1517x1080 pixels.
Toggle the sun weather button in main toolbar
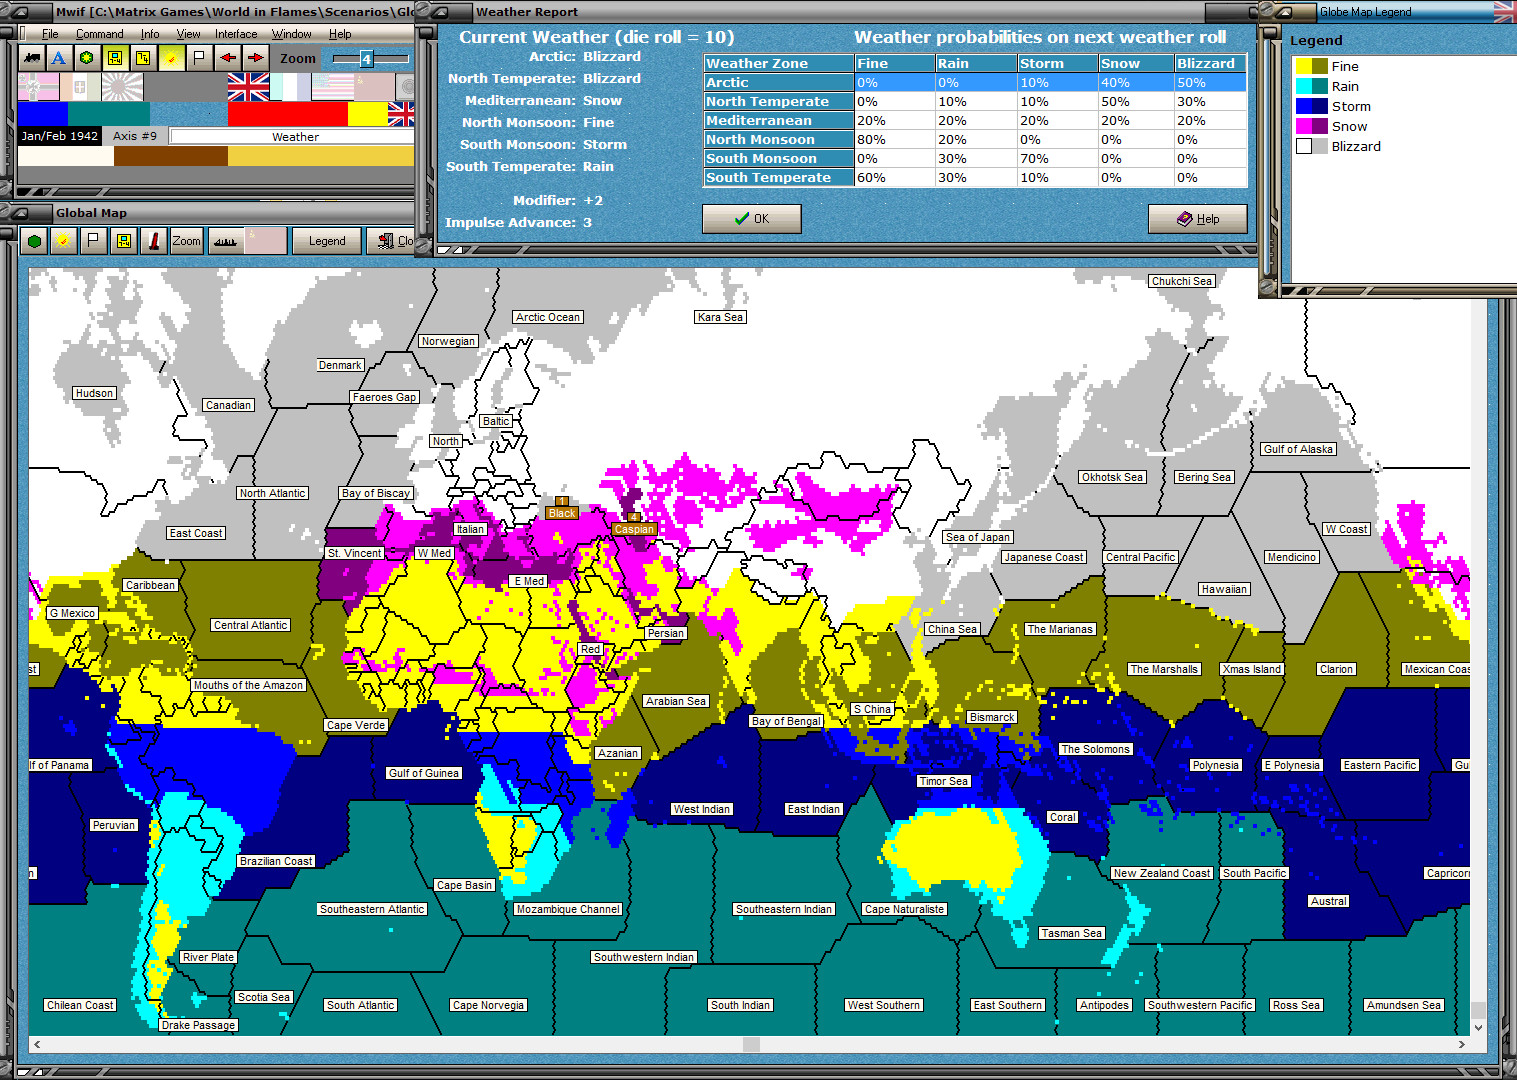pos(171,58)
